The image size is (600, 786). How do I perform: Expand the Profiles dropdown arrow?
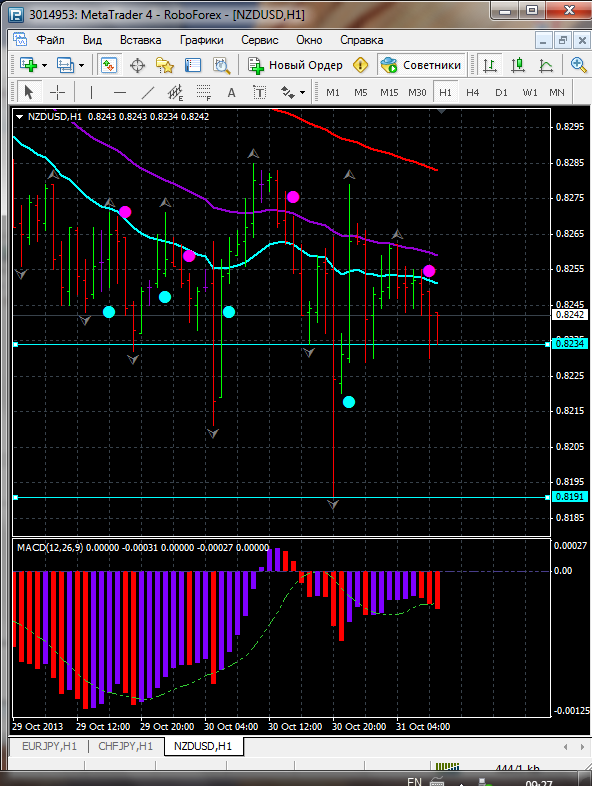(82, 66)
